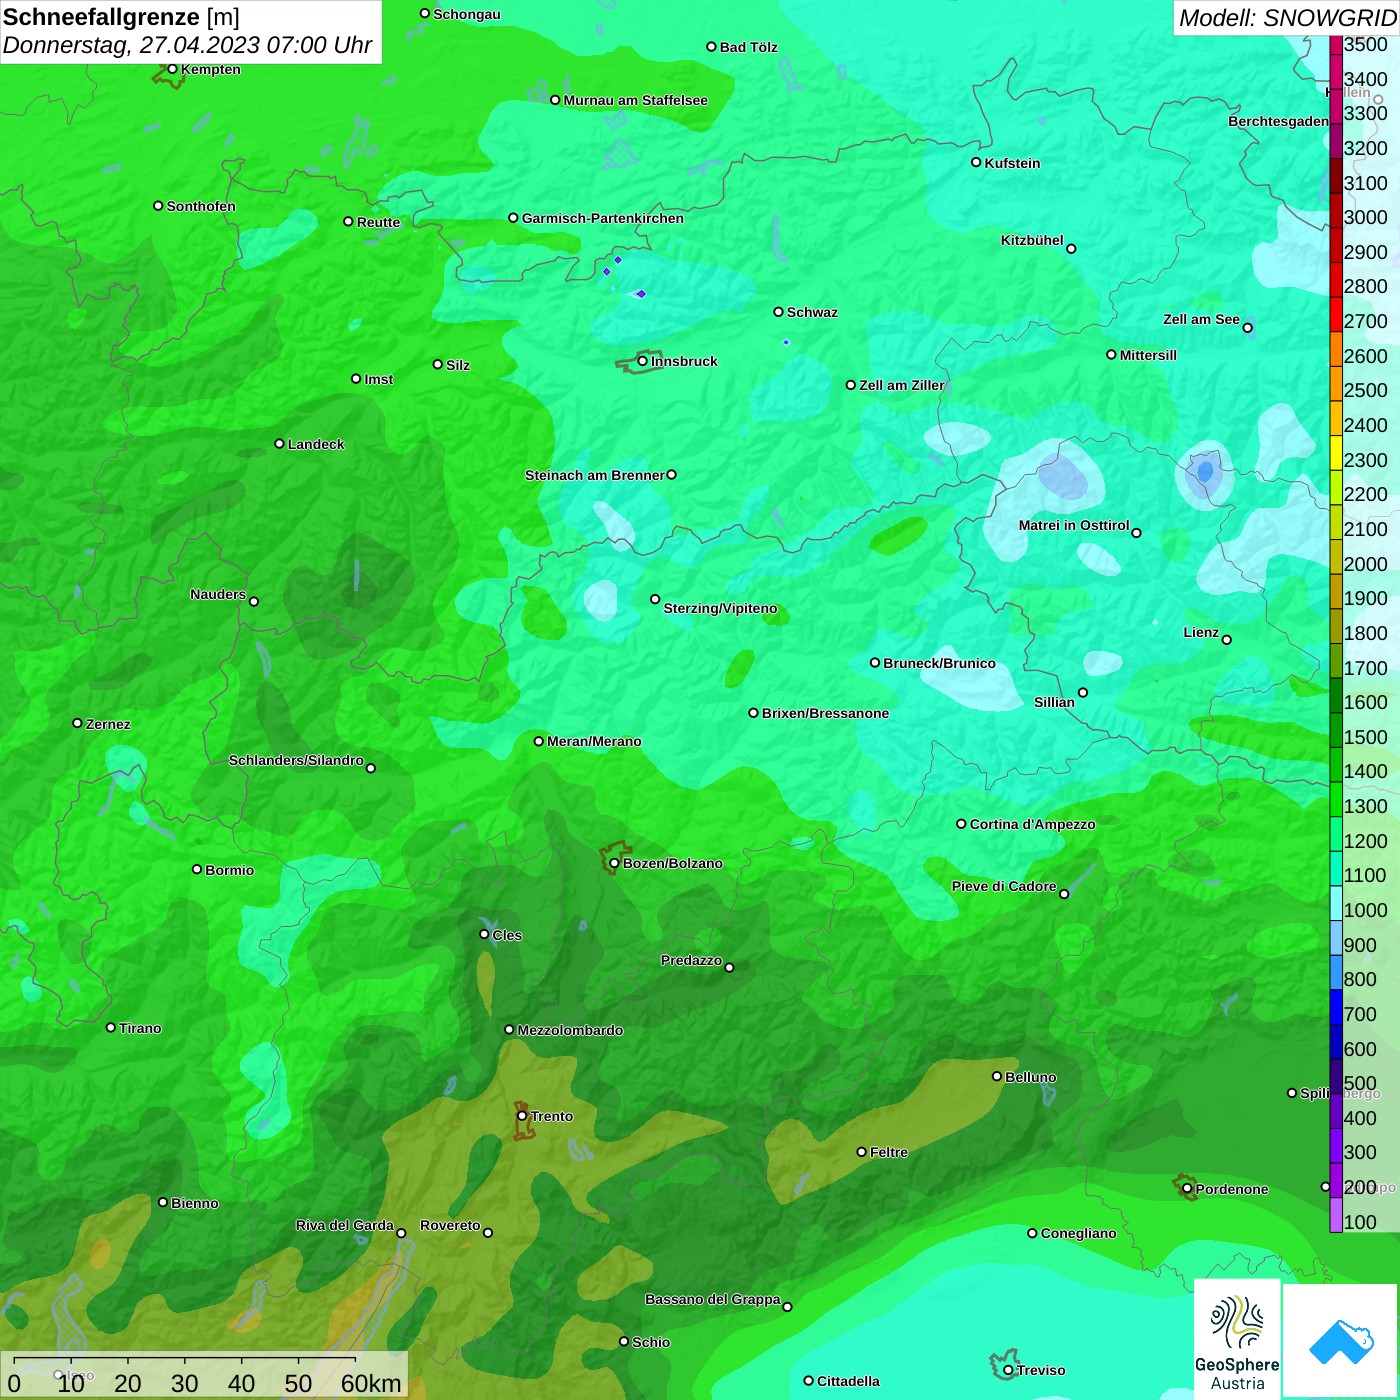
Task: Click the Mezzolombardo label
Action: click(x=570, y=1030)
